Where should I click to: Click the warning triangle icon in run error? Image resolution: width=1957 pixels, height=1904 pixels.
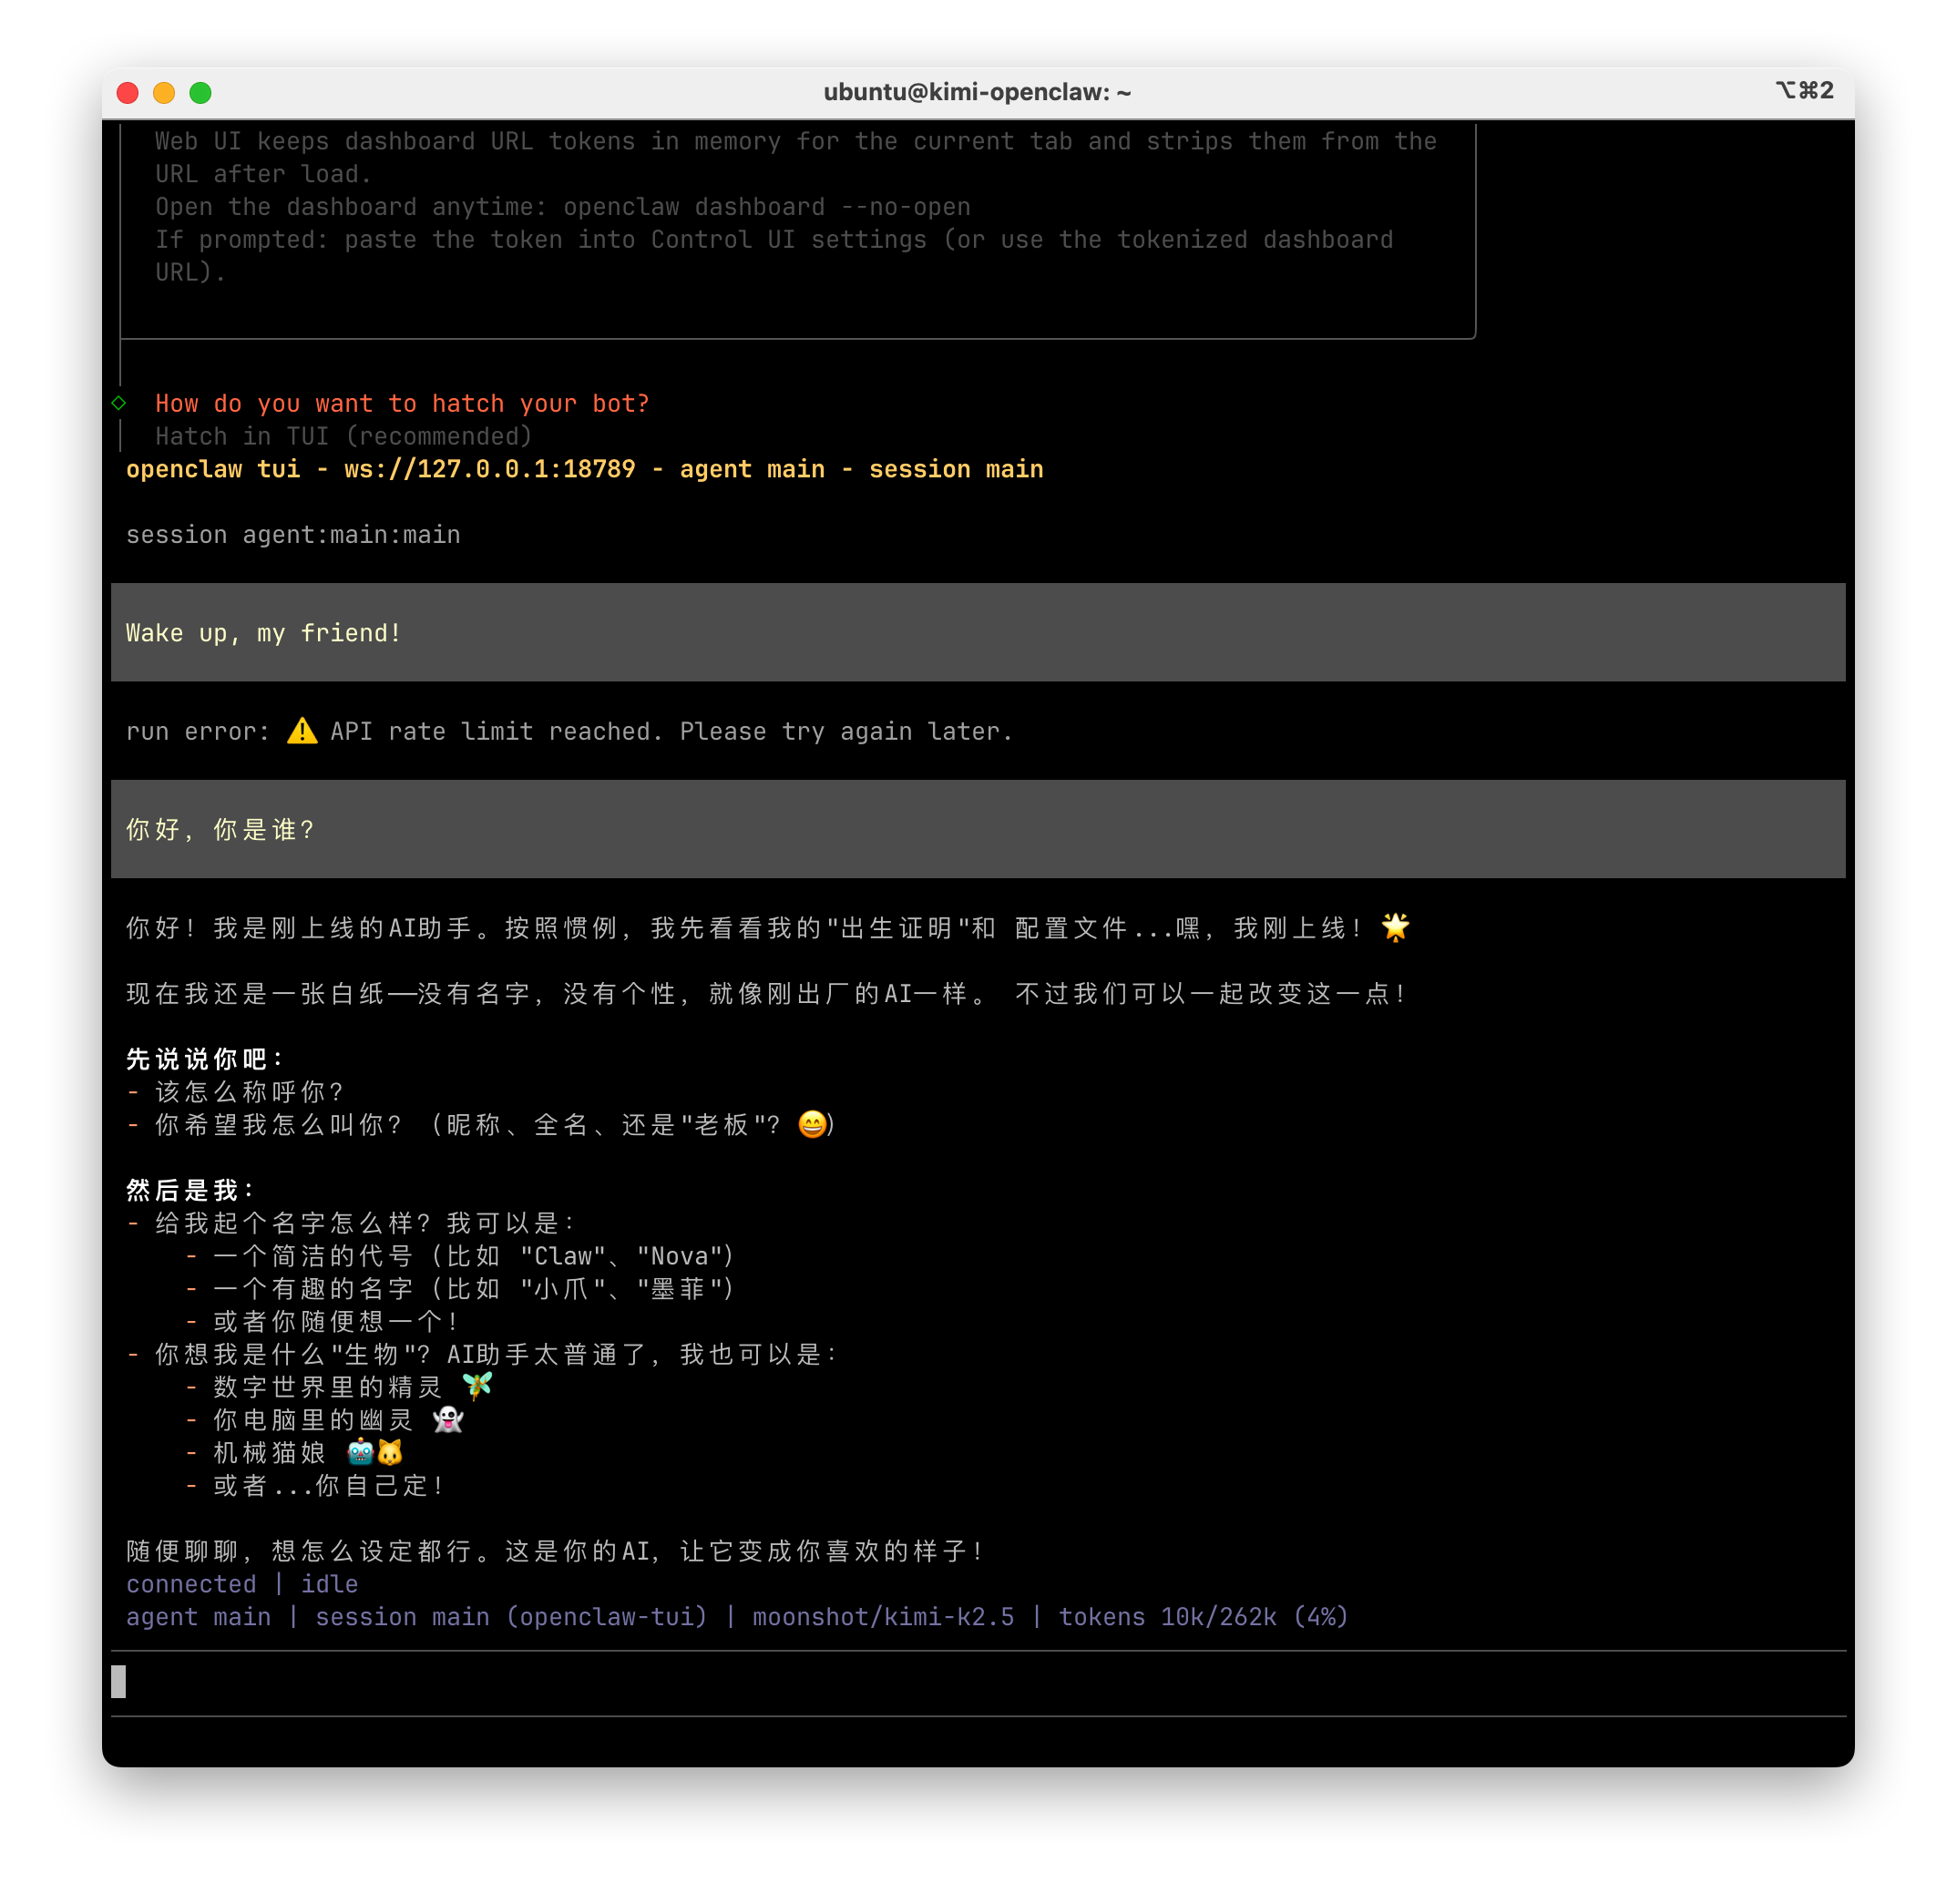(x=302, y=731)
